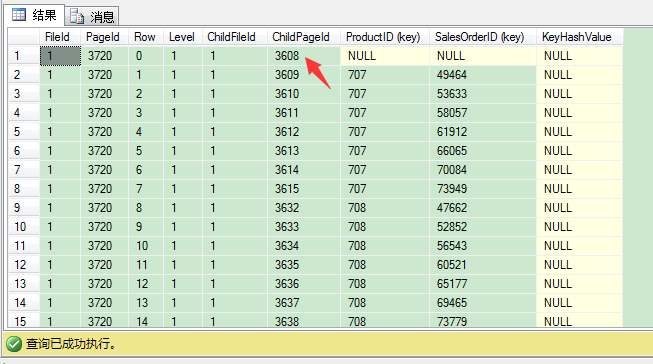
Task: Select the KeyHashValue column header
Action: coord(580,37)
